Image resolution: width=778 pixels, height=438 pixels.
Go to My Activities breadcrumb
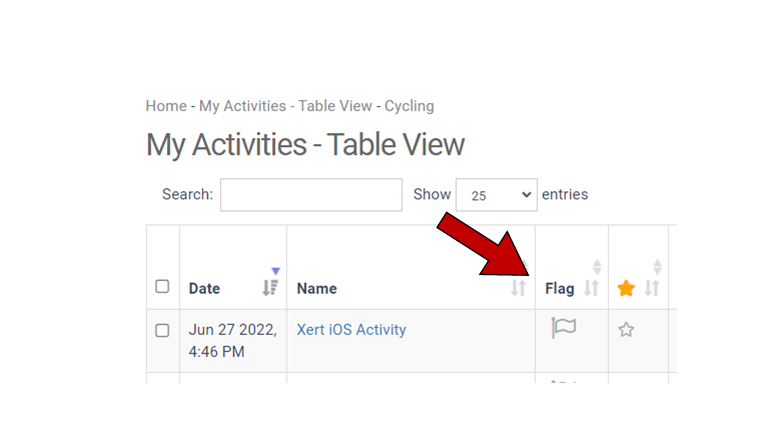click(x=244, y=106)
